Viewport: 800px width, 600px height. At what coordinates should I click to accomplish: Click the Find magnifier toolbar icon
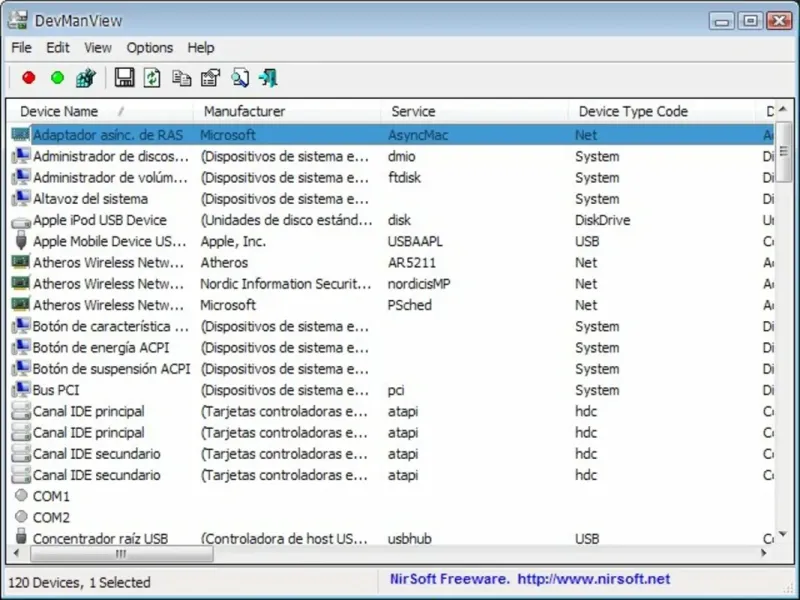(x=239, y=77)
